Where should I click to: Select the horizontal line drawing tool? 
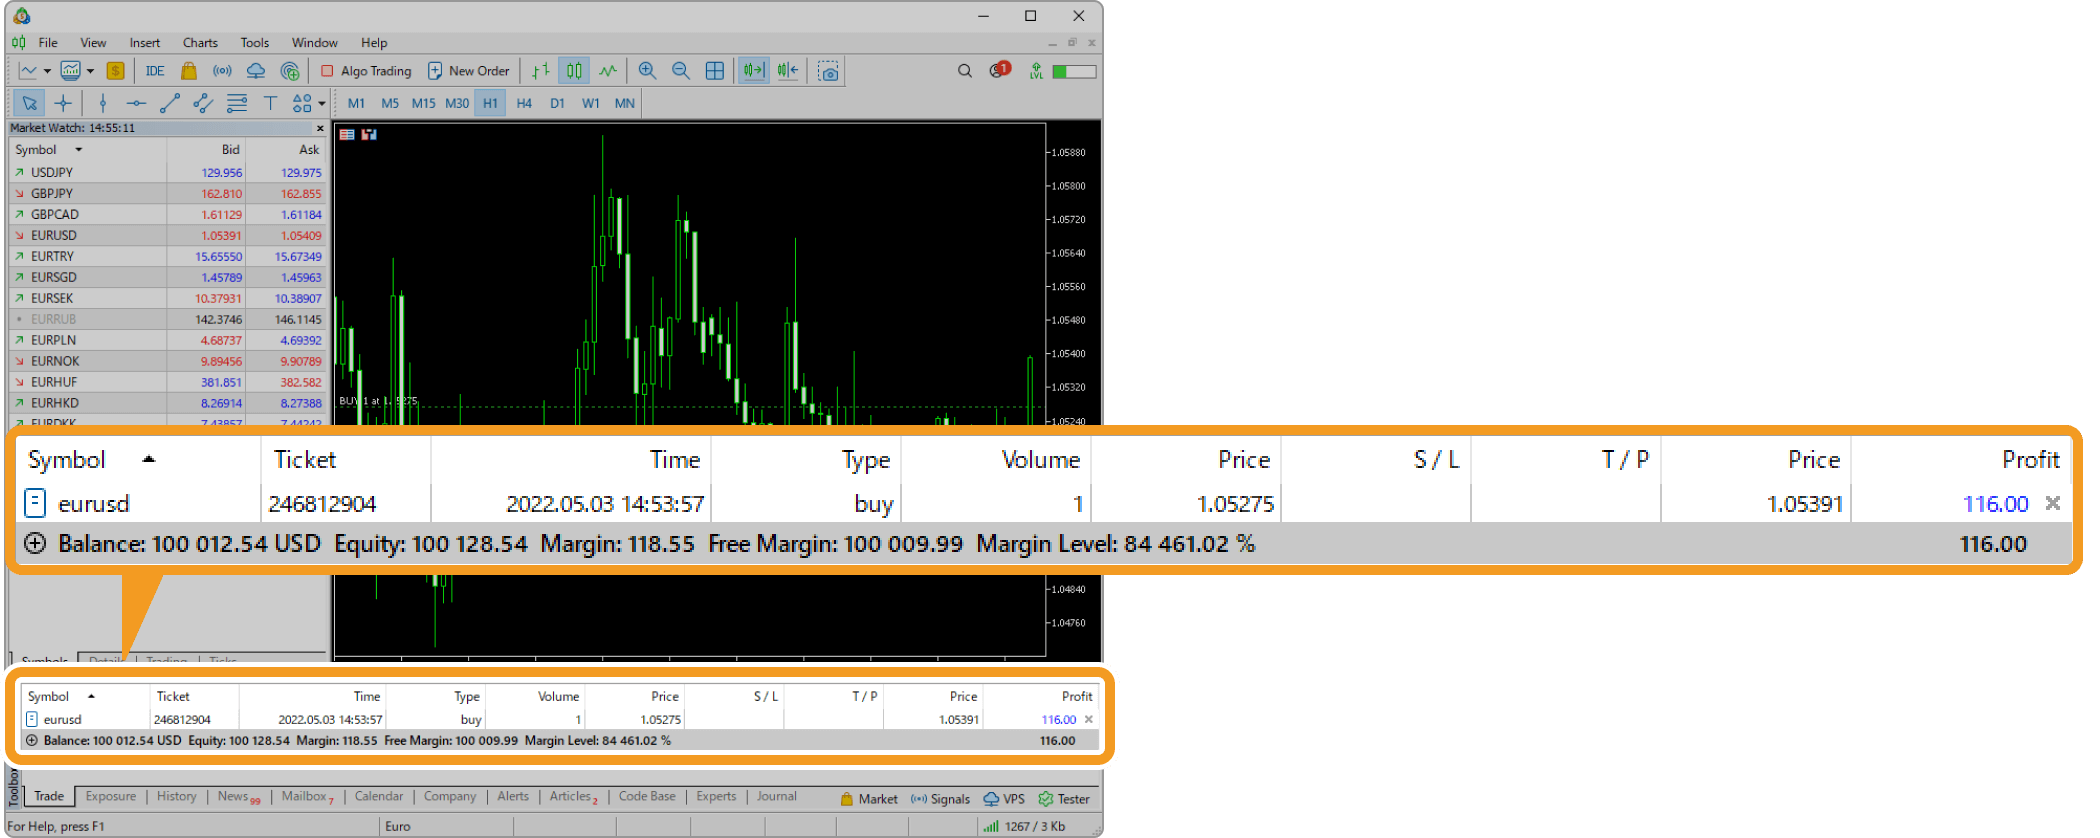click(136, 103)
